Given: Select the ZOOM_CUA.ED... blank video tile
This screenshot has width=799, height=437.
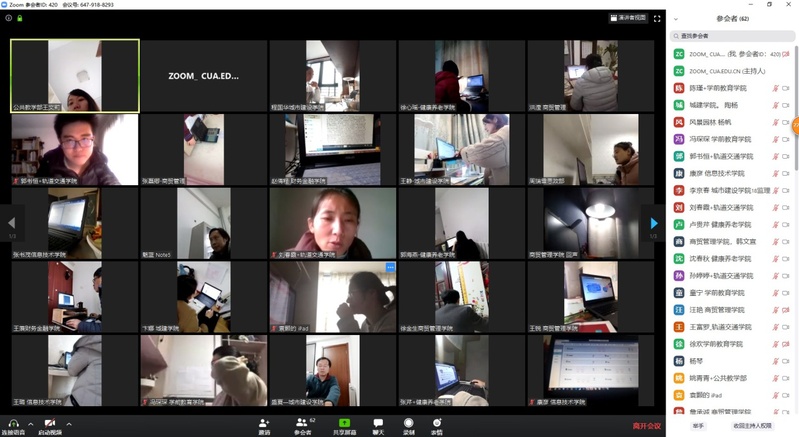Looking at the screenshot, I should tap(203, 76).
